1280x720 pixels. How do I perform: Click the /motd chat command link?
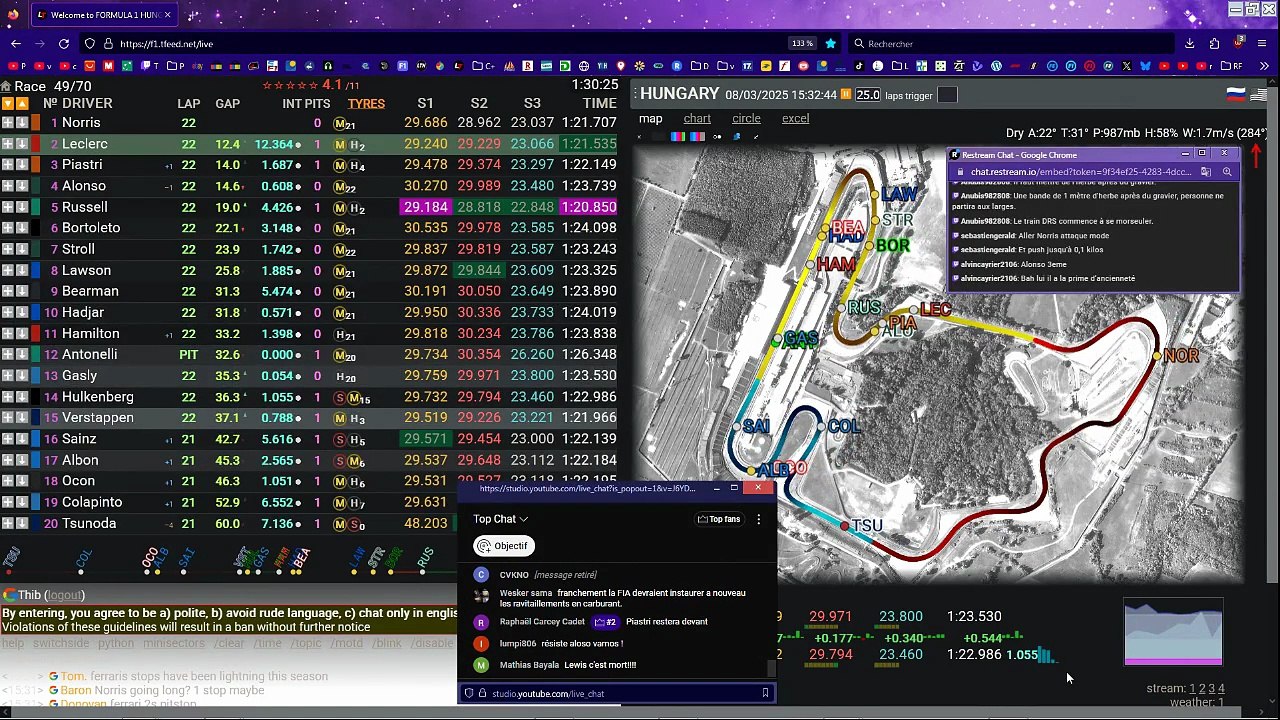coord(348,643)
